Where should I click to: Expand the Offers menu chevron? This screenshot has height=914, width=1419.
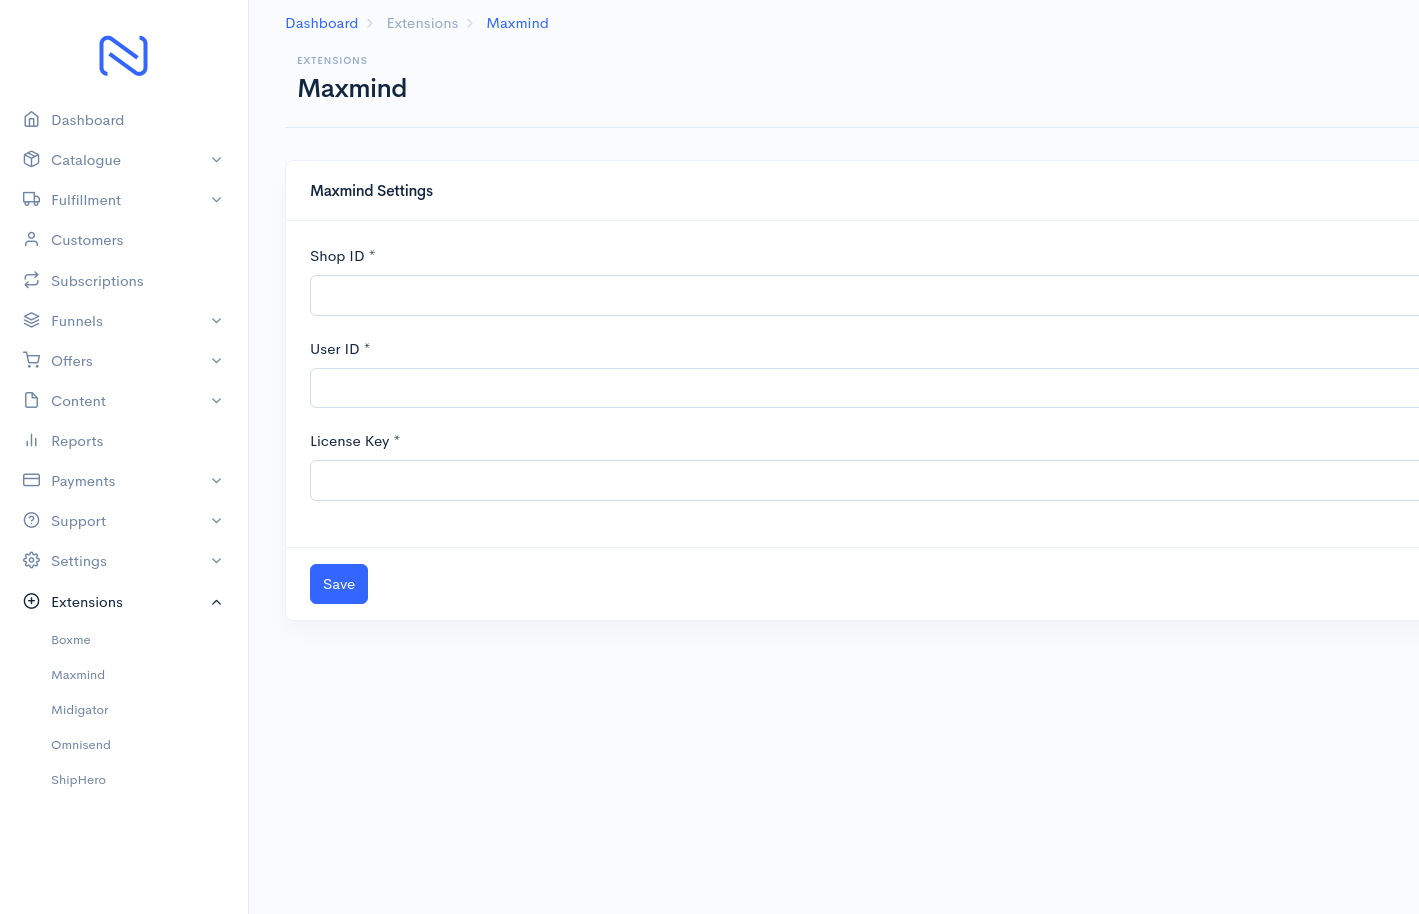[216, 361]
